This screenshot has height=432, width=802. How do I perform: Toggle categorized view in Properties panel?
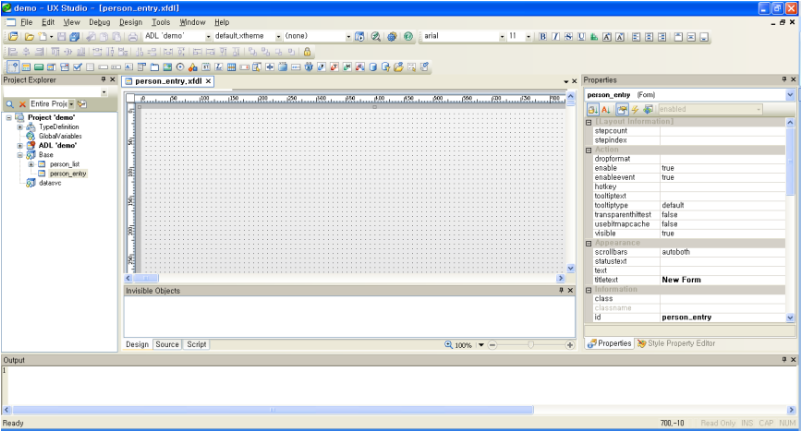coord(592,109)
